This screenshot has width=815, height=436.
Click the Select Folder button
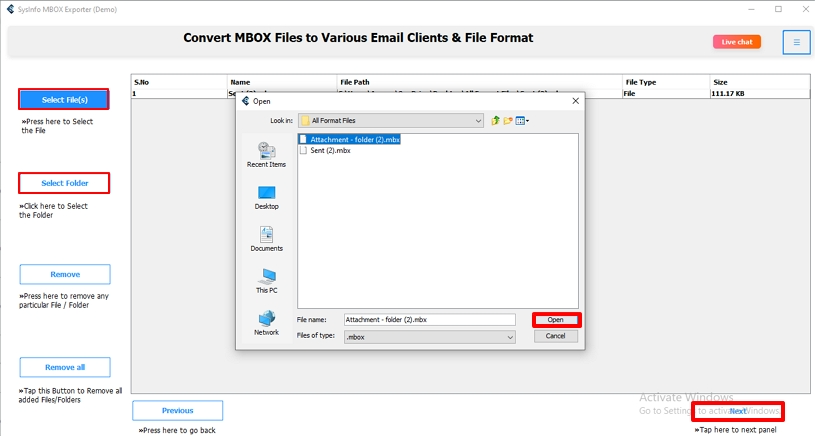tap(64, 183)
